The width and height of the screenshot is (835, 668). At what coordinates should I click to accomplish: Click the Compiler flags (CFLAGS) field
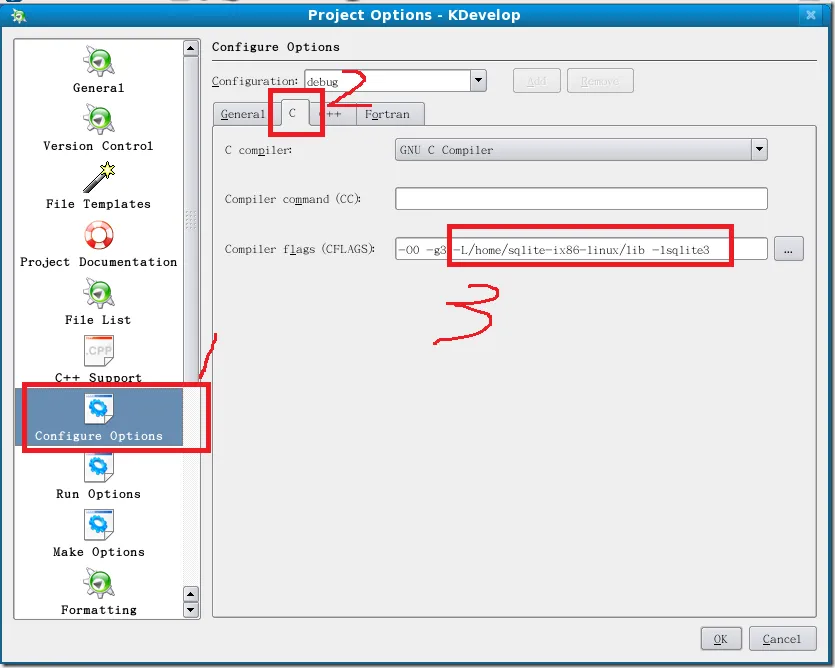(x=581, y=249)
